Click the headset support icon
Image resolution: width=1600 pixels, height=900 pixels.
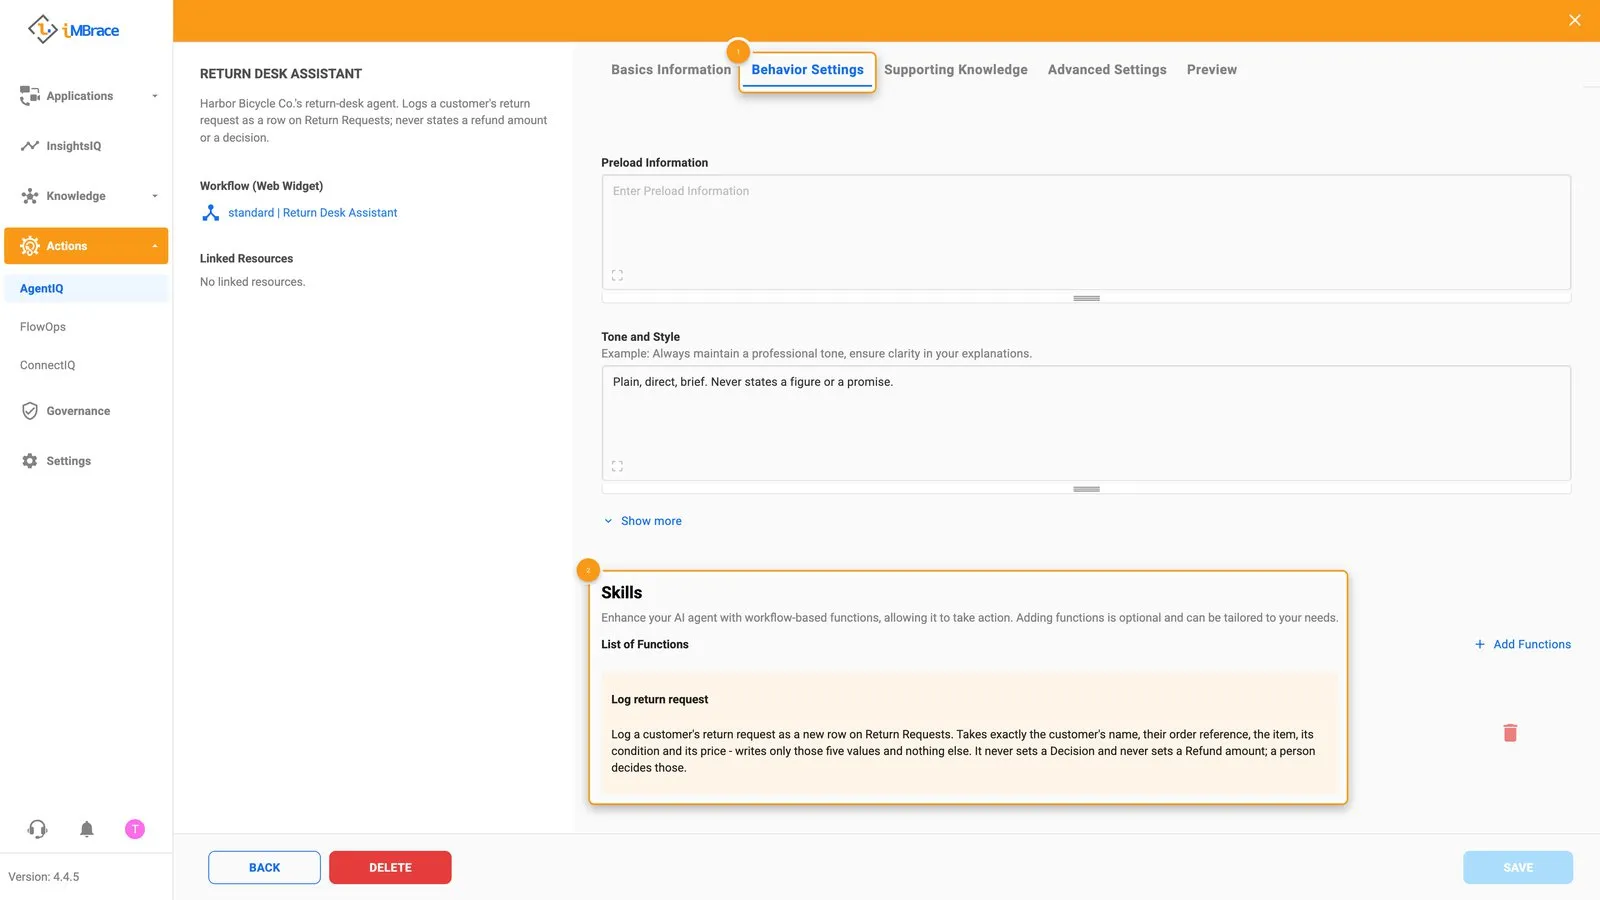tap(38, 829)
